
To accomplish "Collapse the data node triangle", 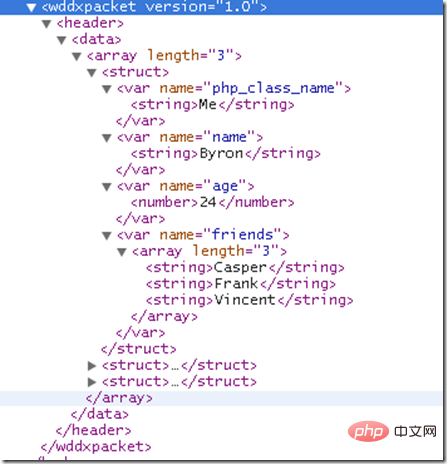I will click(x=61, y=40).
